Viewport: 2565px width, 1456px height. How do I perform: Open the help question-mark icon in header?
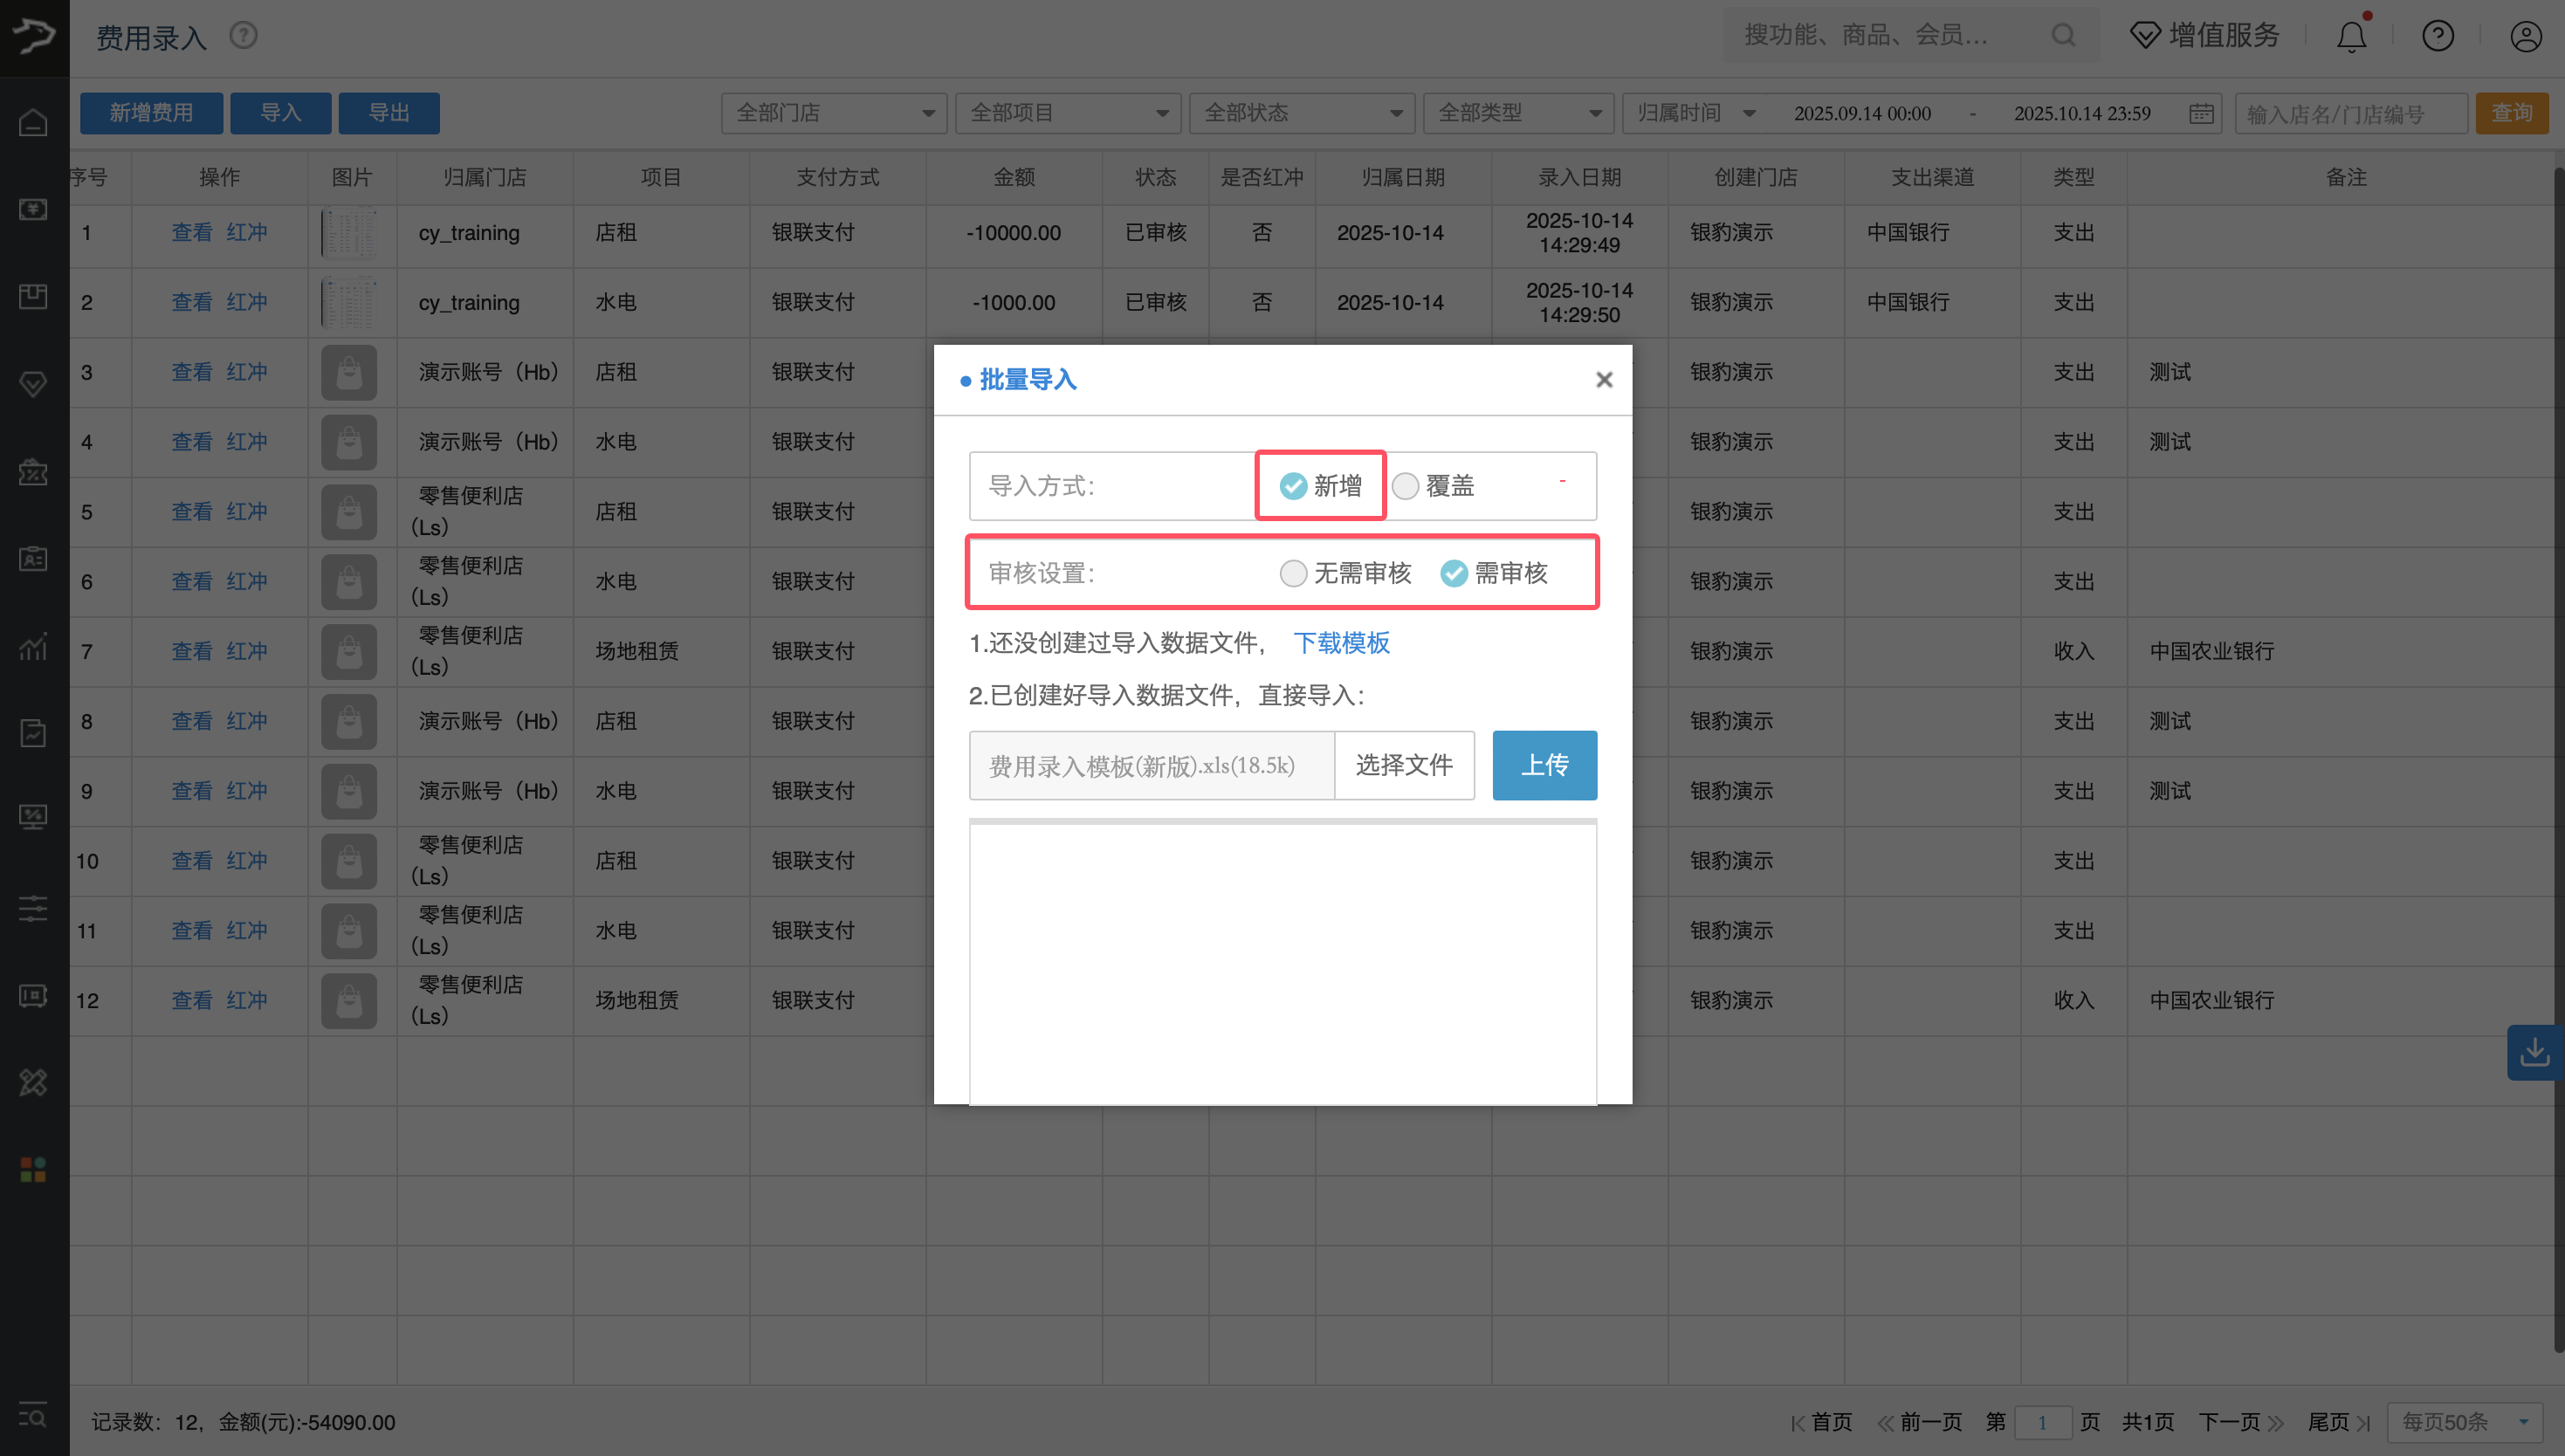[2437, 37]
